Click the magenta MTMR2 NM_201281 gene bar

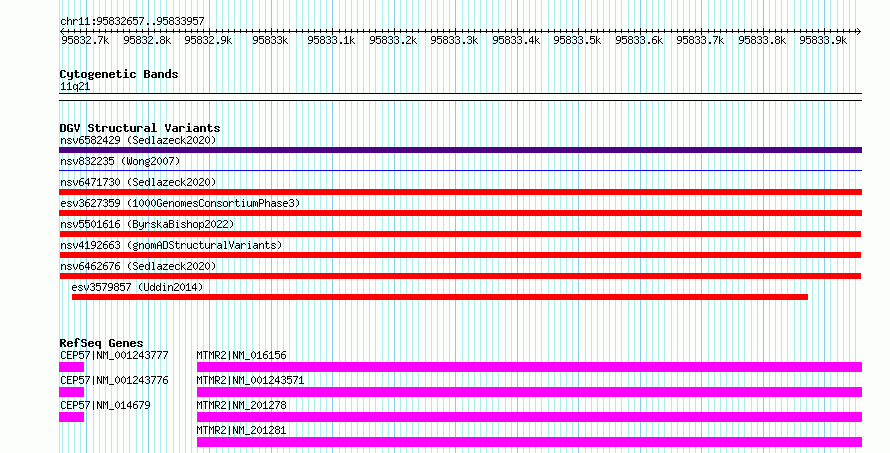(529, 442)
